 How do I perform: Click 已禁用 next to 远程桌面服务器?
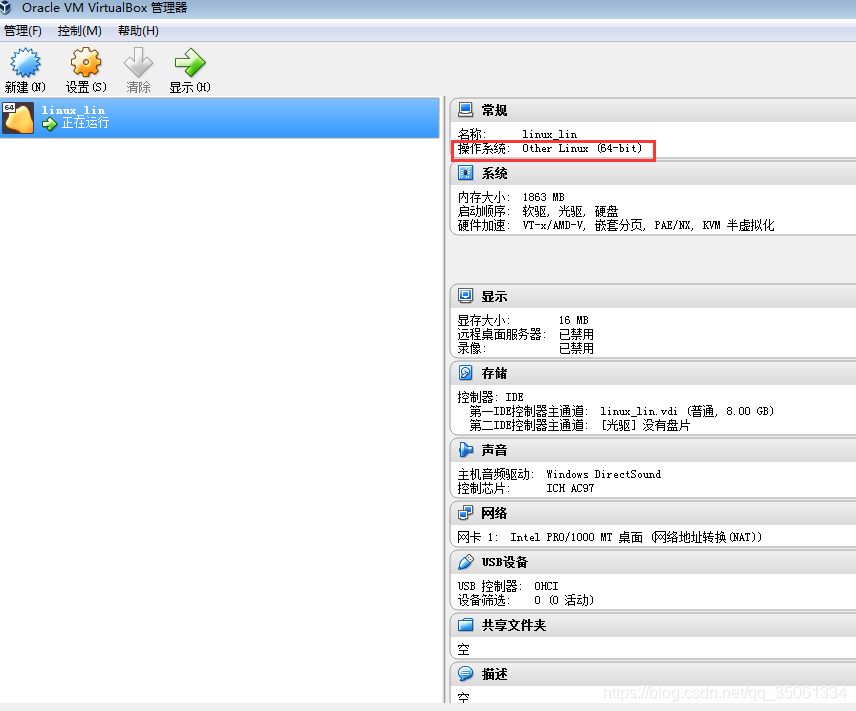576,334
